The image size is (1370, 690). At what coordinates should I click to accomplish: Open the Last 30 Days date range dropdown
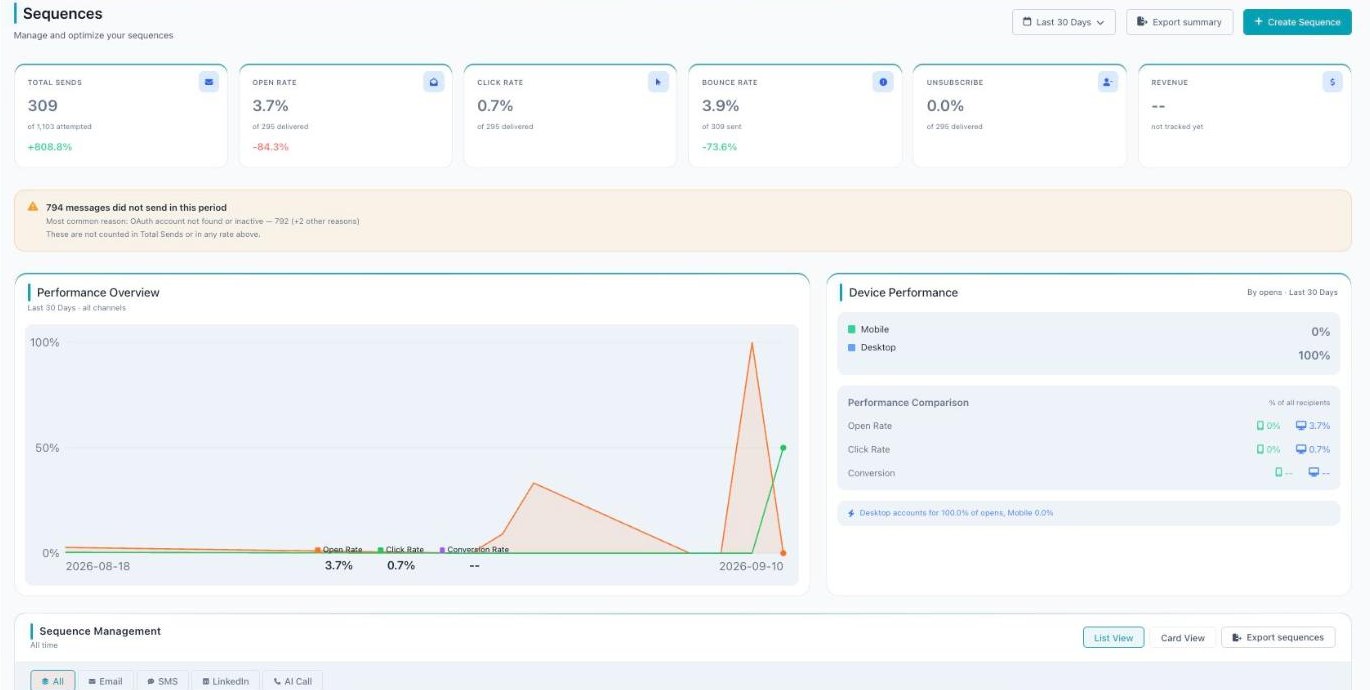click(x=1063, y=22)
